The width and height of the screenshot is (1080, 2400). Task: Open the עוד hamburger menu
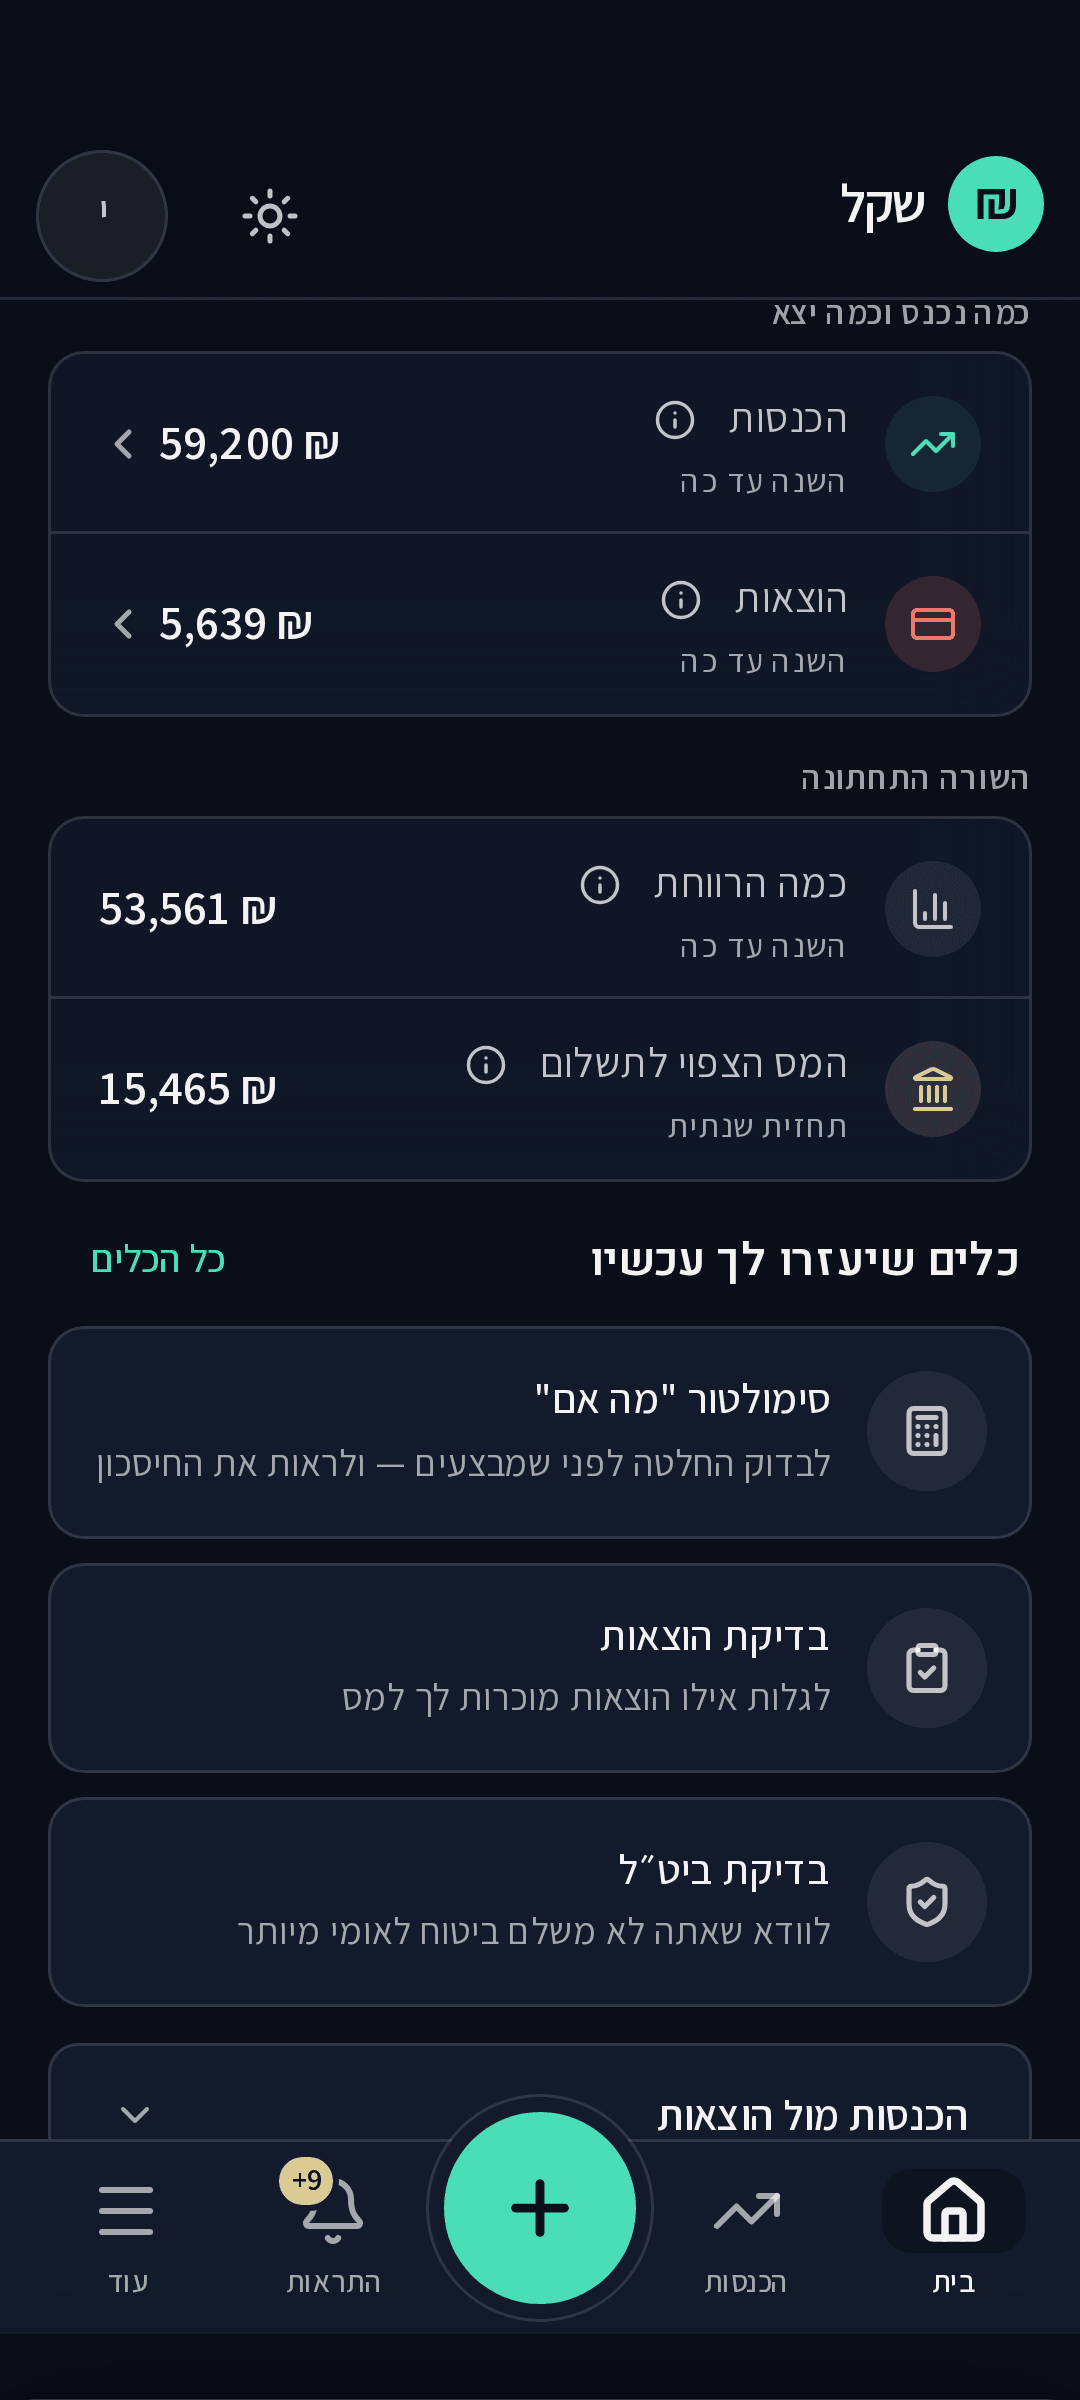pyautogui.click(x=126, y=2236)
